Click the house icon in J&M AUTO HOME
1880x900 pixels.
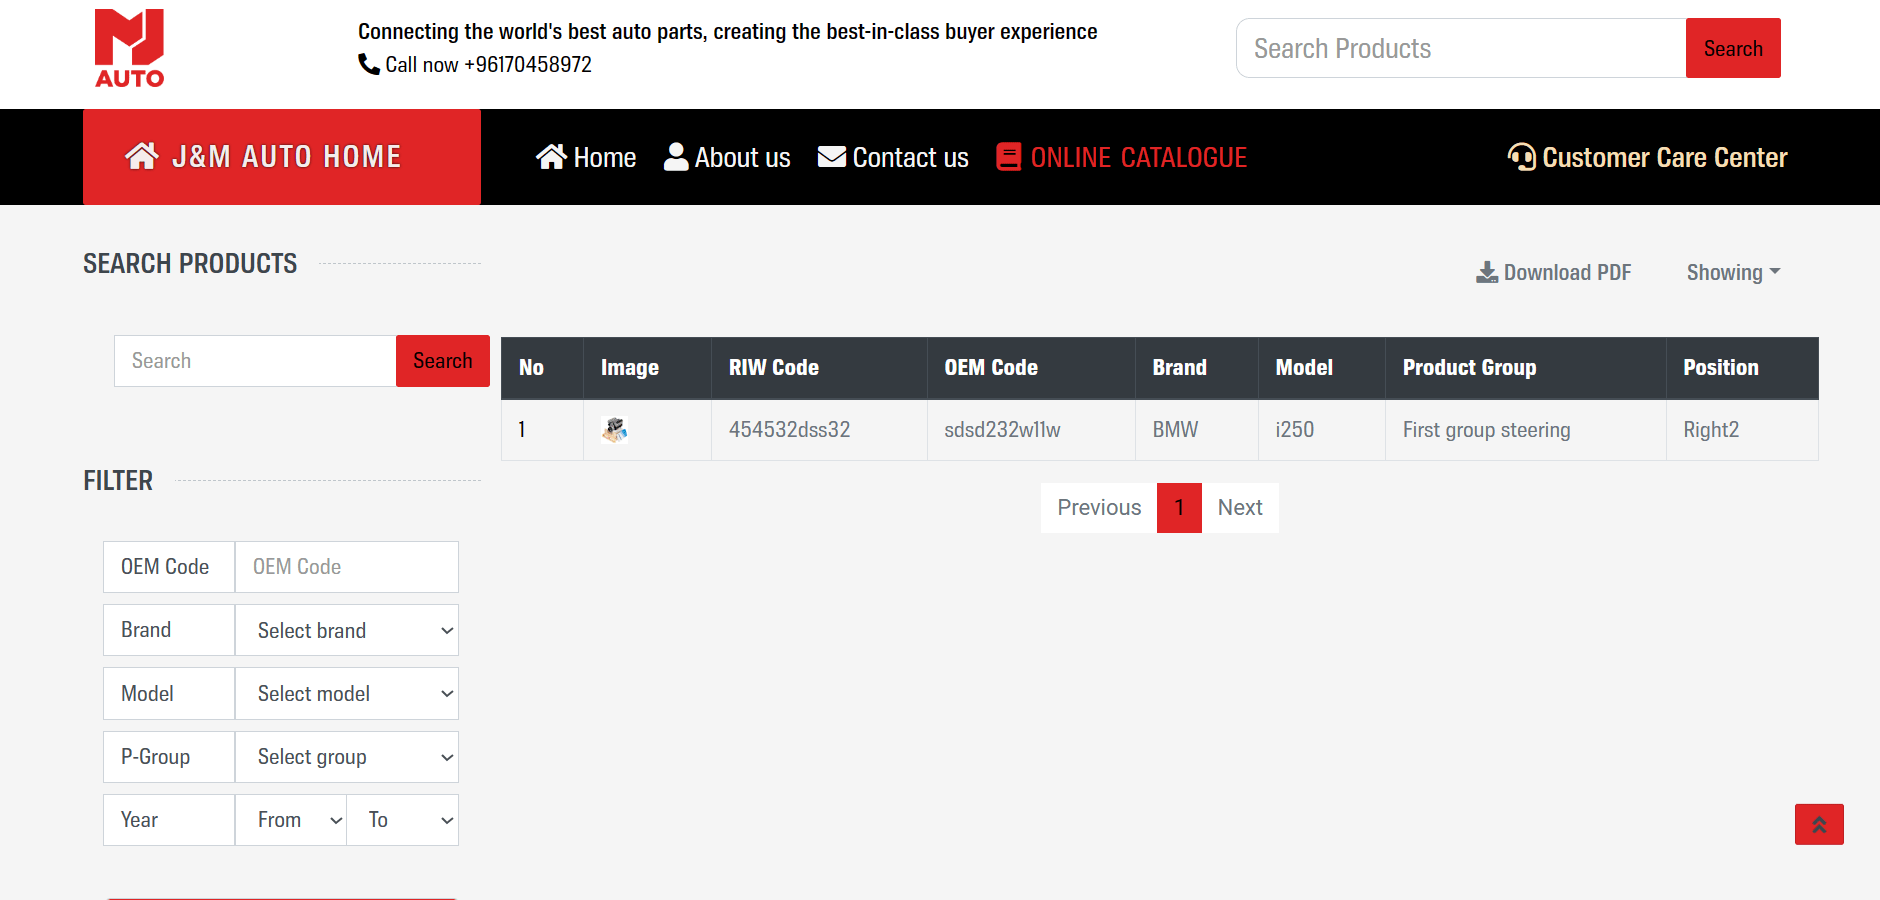tap(141, 156)
